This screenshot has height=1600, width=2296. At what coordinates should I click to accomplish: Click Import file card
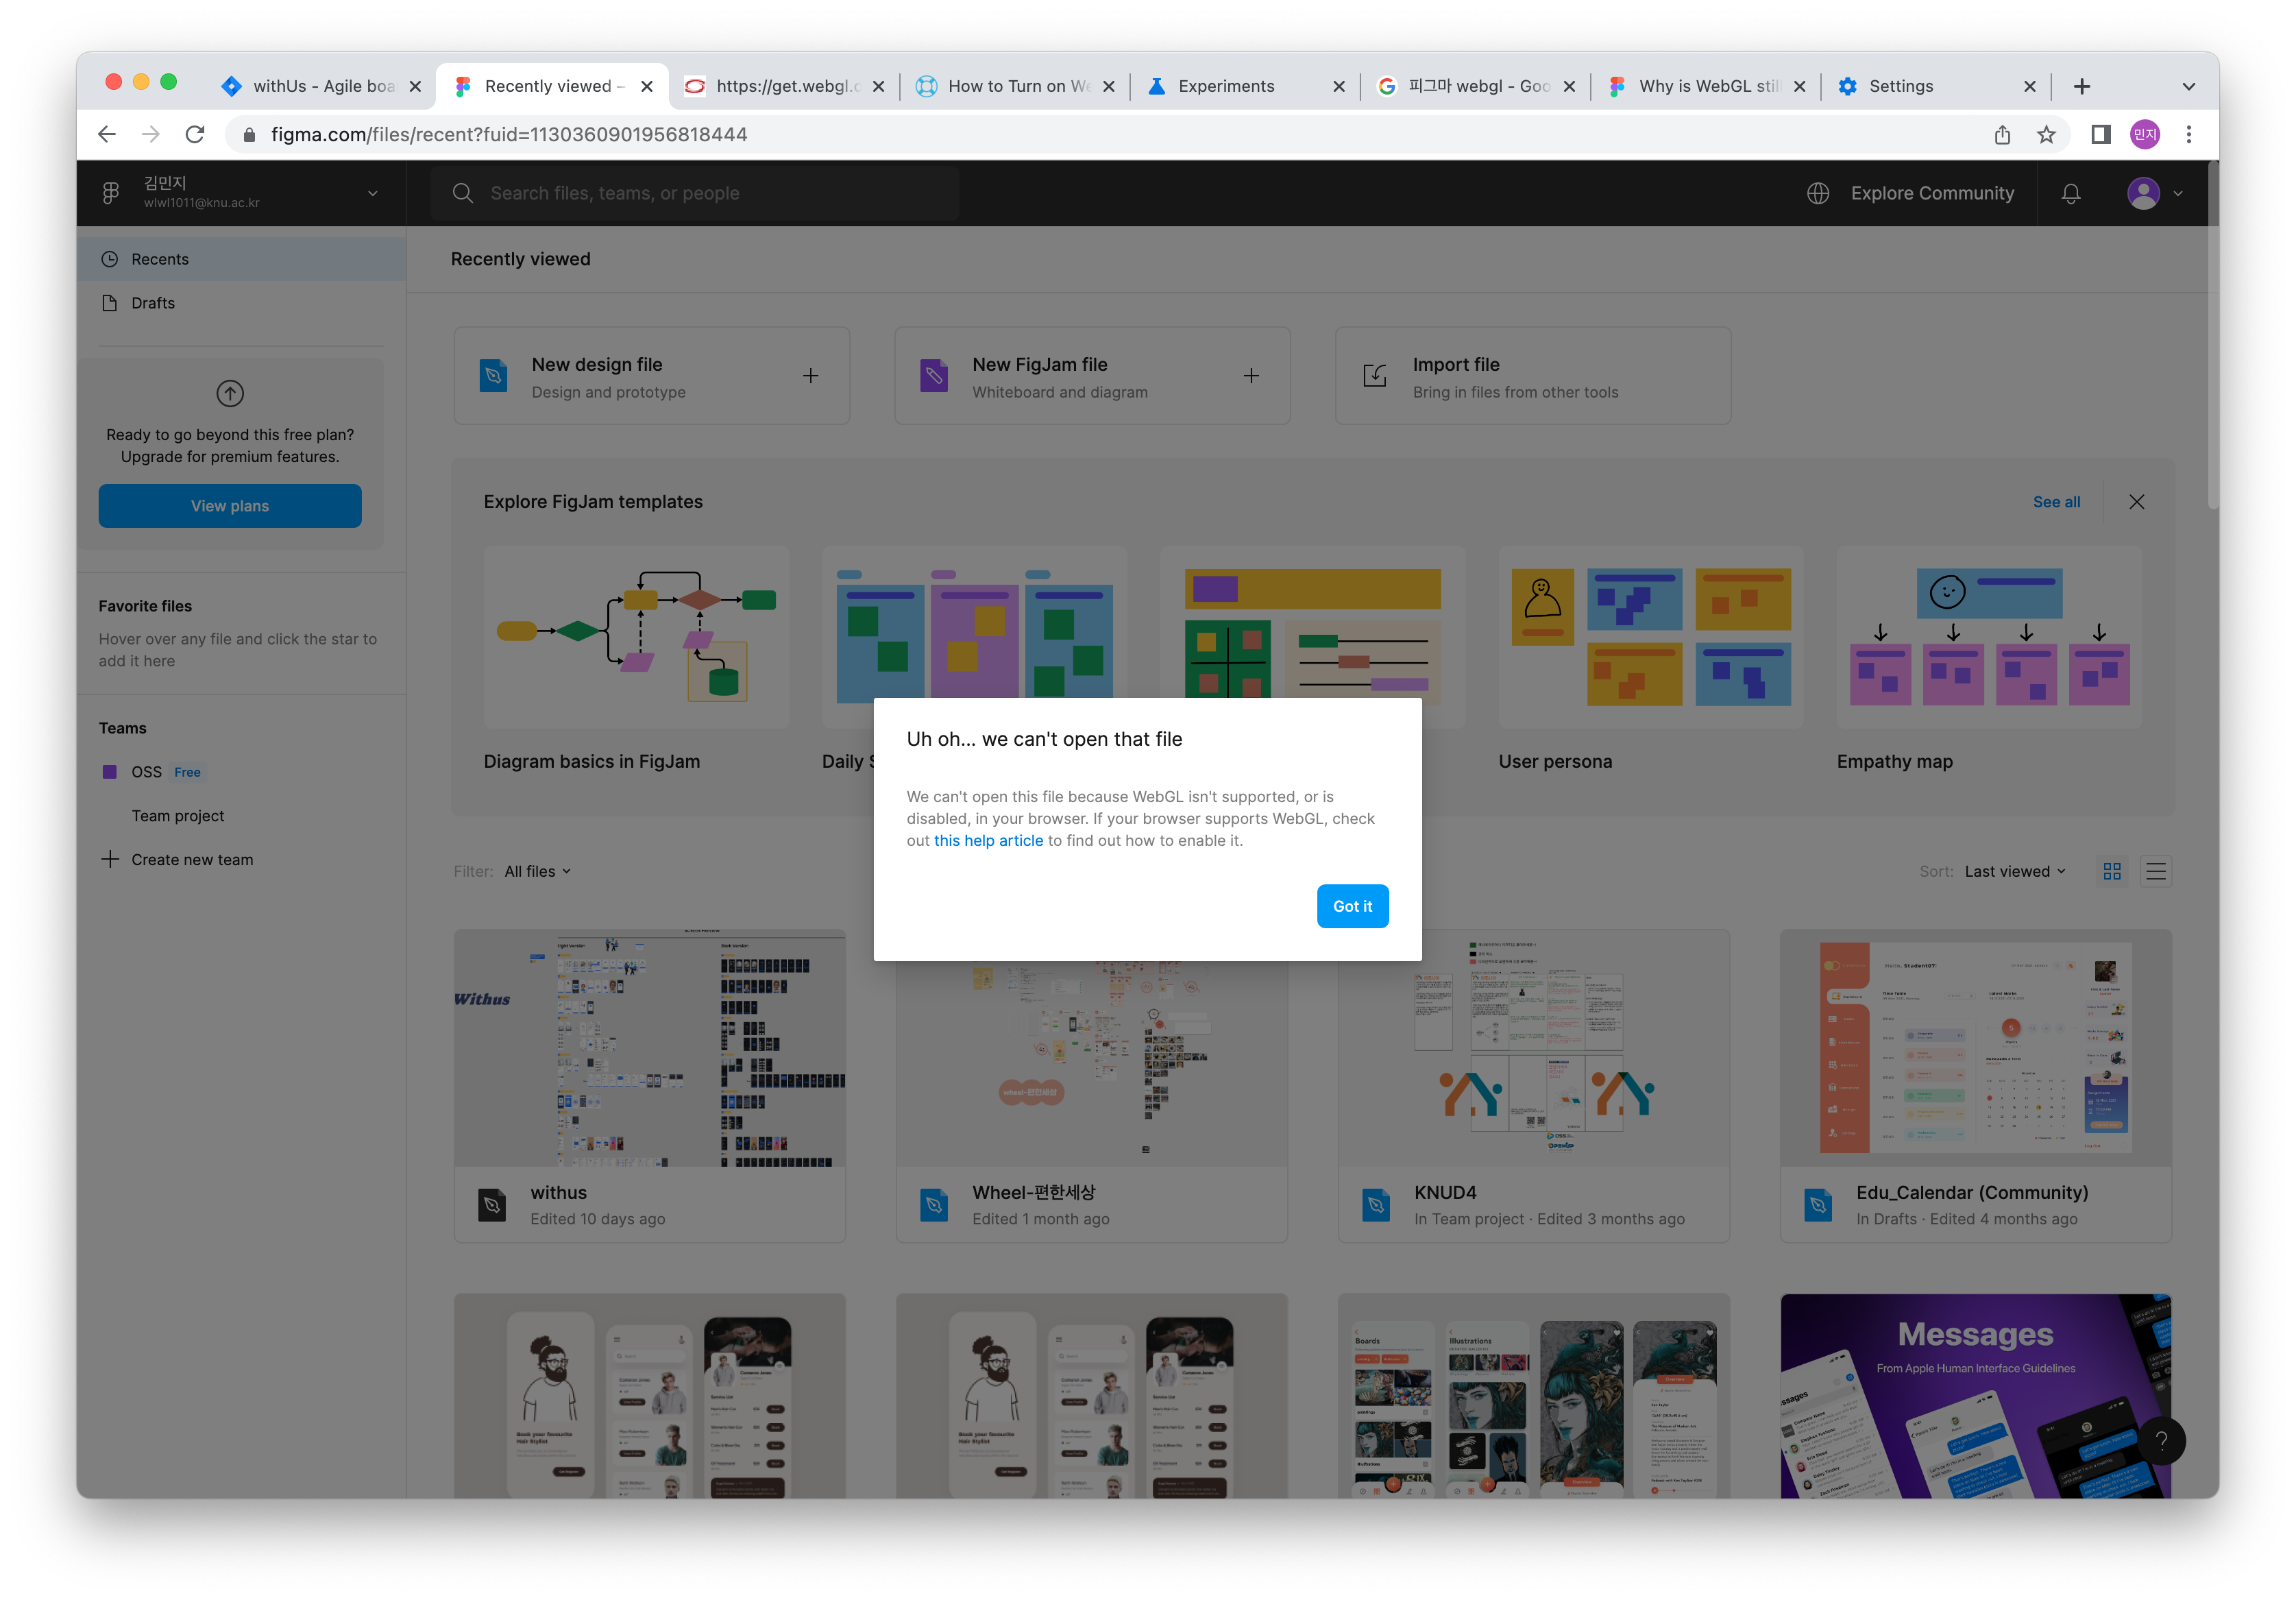tap(1533, 376)
